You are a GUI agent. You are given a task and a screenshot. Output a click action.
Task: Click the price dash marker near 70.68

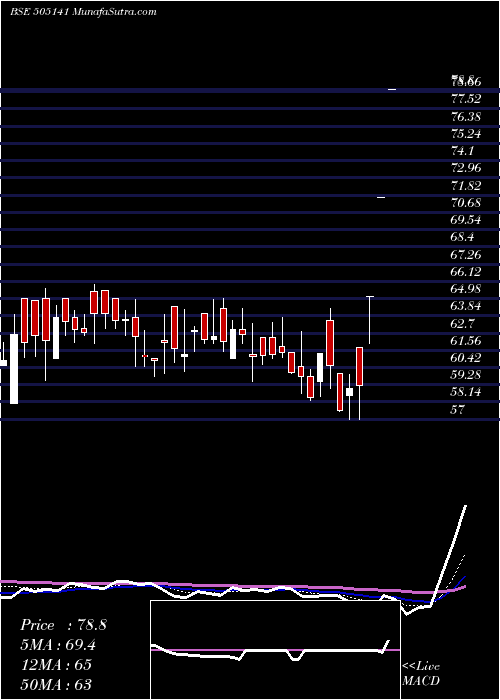pos(381,197)
